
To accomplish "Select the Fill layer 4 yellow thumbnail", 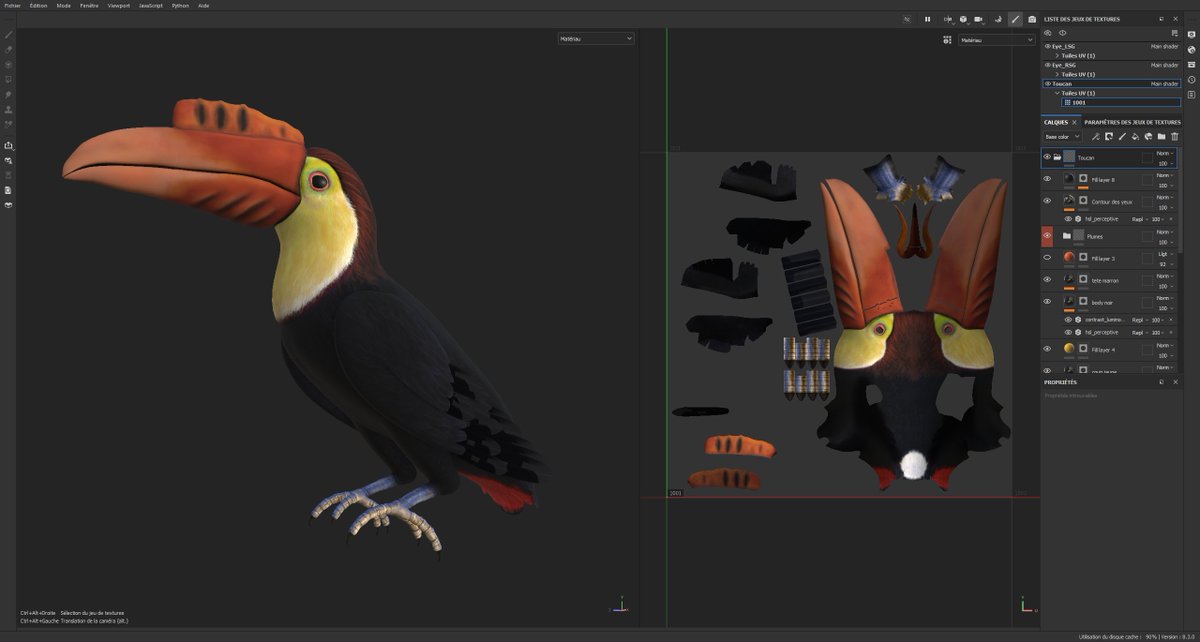I will tap(1069, 349).
